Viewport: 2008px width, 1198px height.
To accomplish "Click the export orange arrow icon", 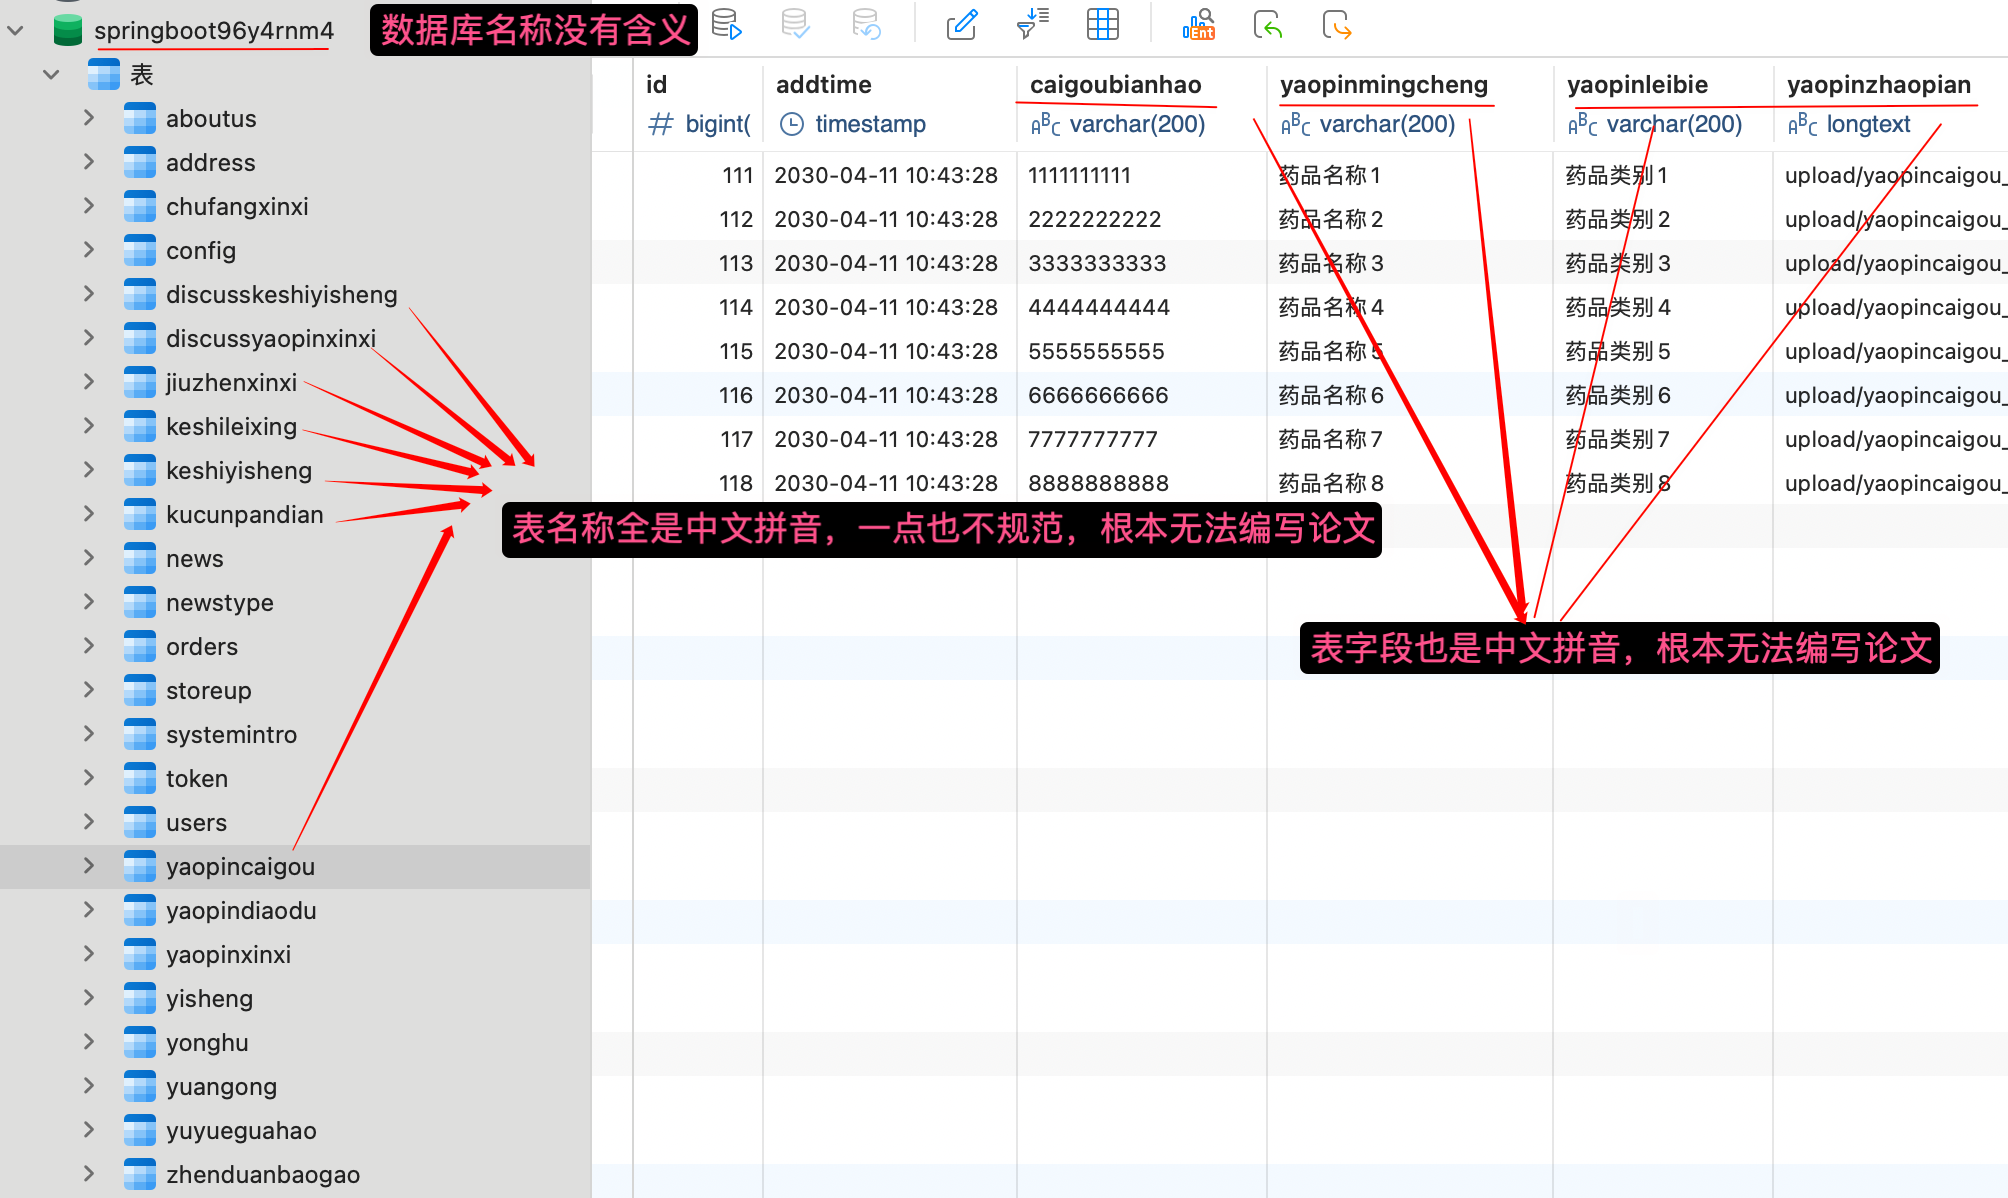I will point(1336,24).
